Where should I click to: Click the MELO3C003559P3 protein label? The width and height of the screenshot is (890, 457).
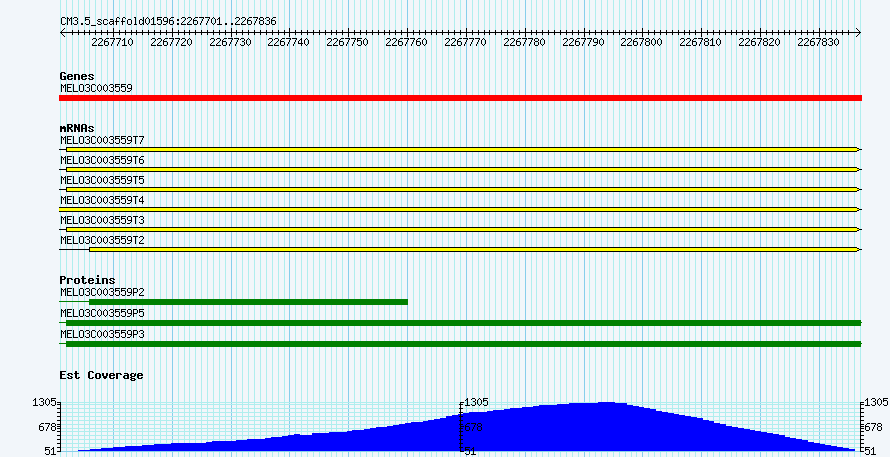click(102, 334)
